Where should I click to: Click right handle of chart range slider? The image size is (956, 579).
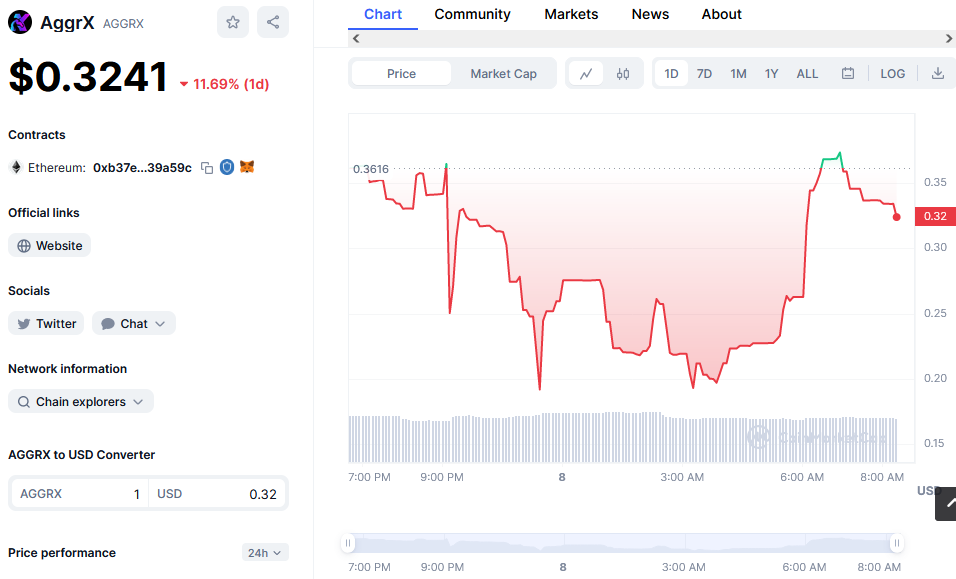[896, 542]
